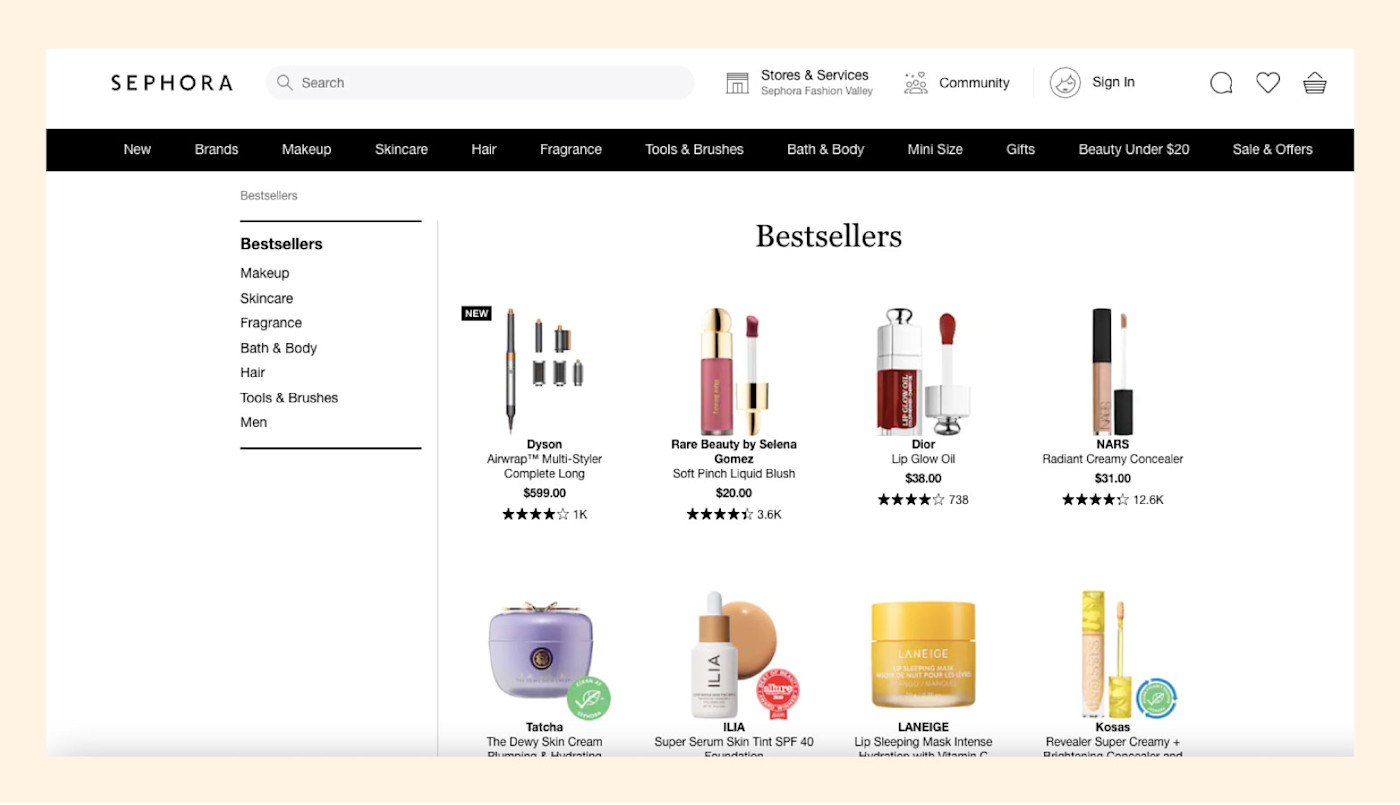Screen dimensions: 1400x805
Task: Click the Sign In avatar icon
Action: point(1065,83)
